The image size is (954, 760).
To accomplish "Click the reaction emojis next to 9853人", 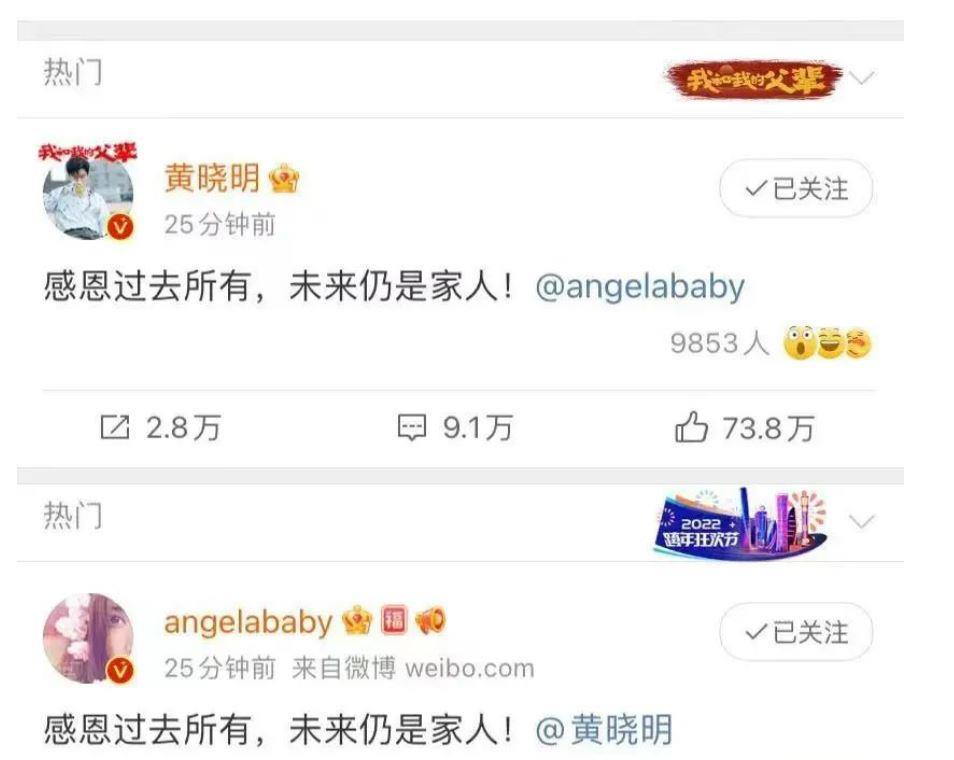I will tap(827, 343).
